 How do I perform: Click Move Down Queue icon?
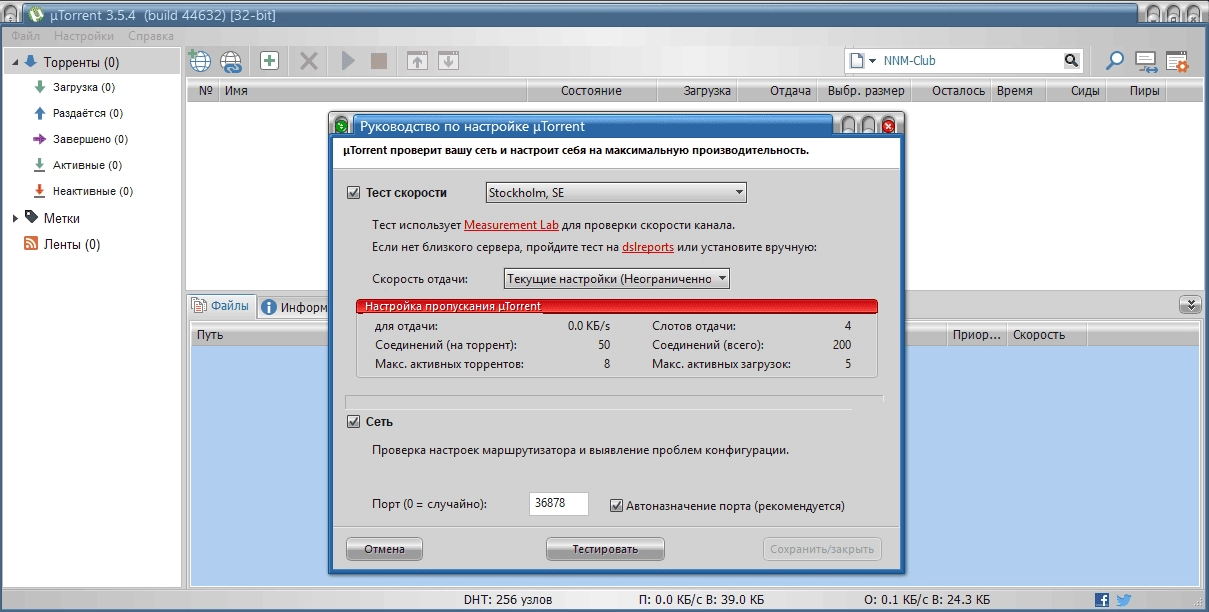[x=448, y=61]
